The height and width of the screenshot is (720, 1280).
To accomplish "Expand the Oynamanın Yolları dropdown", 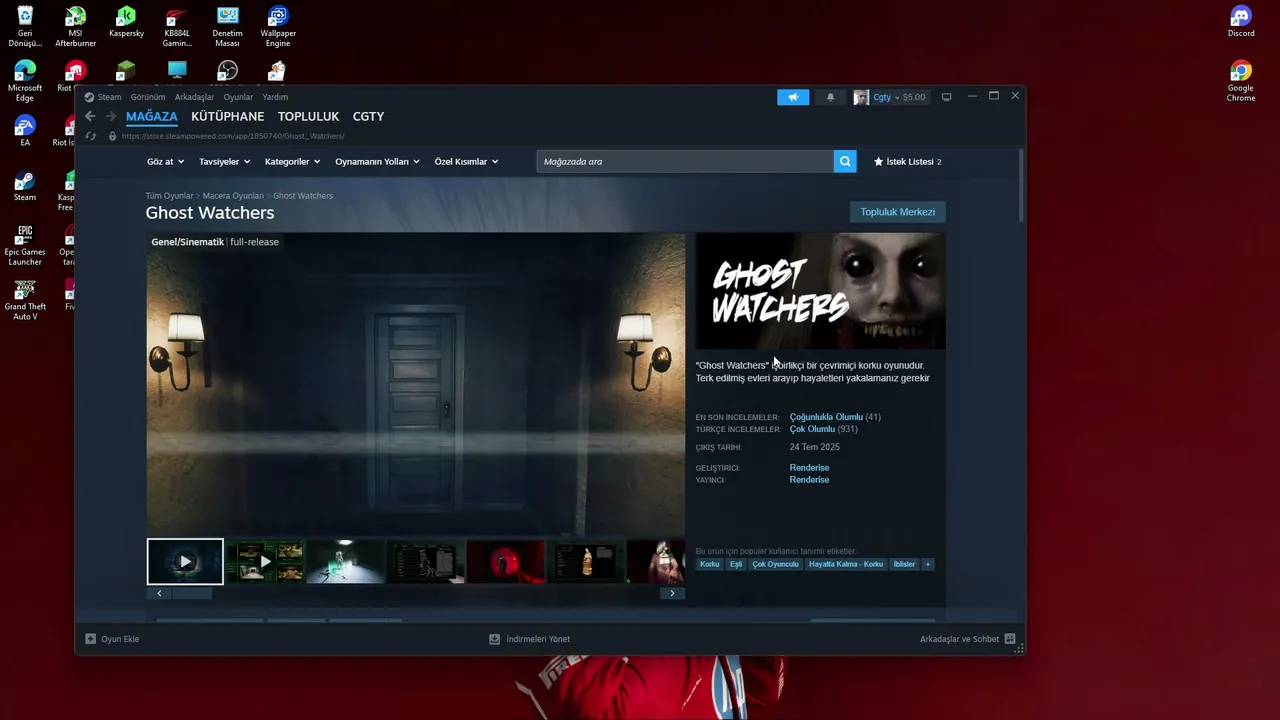I will pyautogui.click(x=377, y=161).
